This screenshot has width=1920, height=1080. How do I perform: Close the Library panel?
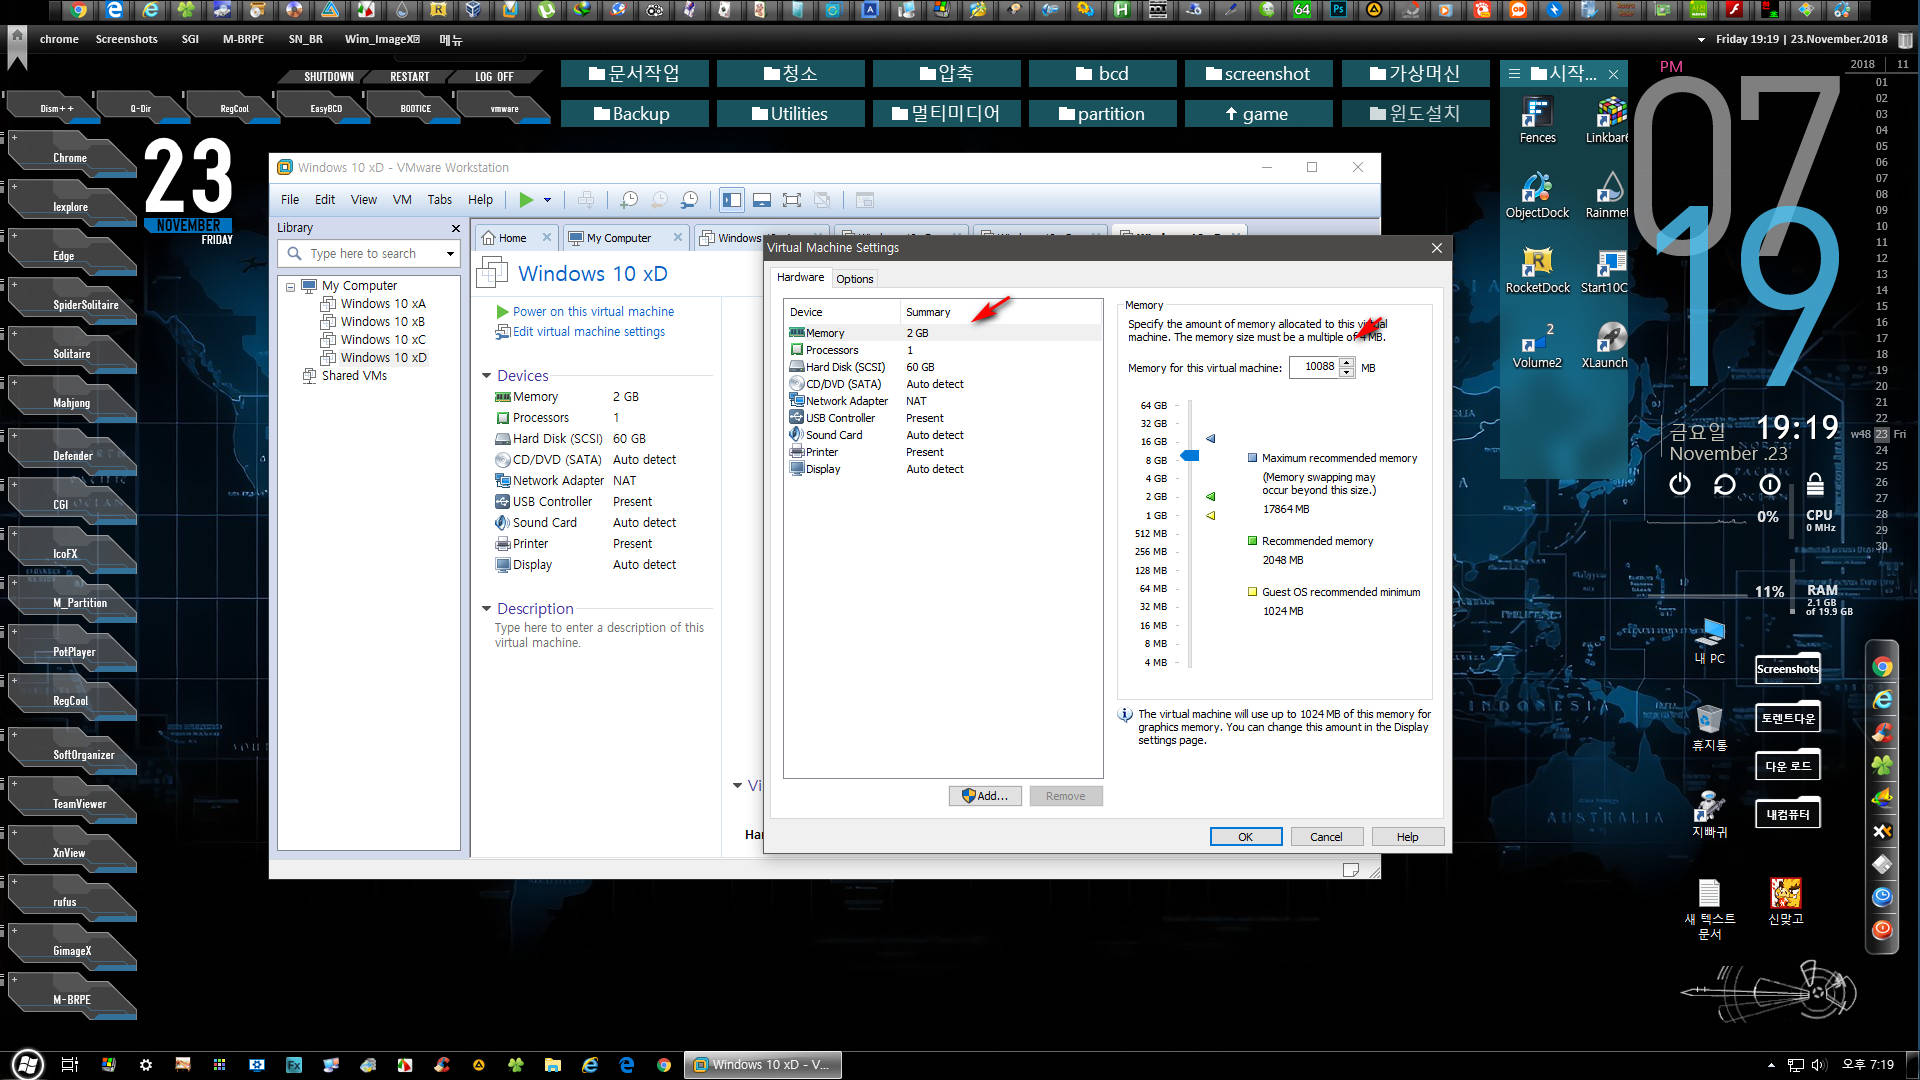pos(456,228)
